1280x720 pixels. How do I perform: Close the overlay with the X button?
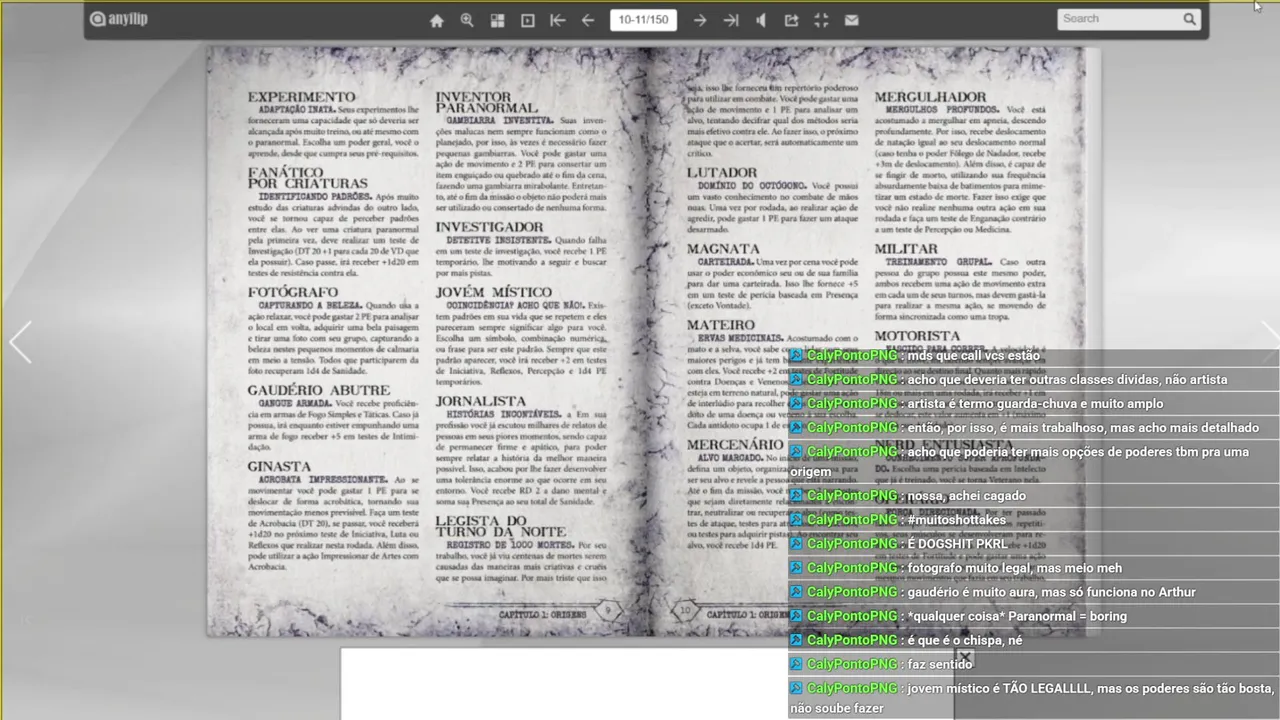pos(965,658)
